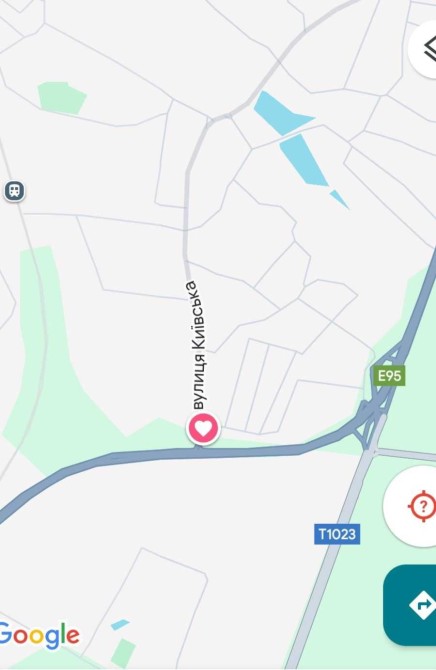The image size is (436, 670).
Task: Tap the green E95 road shield
Action: pyautogui.click(x=389, y=376)
